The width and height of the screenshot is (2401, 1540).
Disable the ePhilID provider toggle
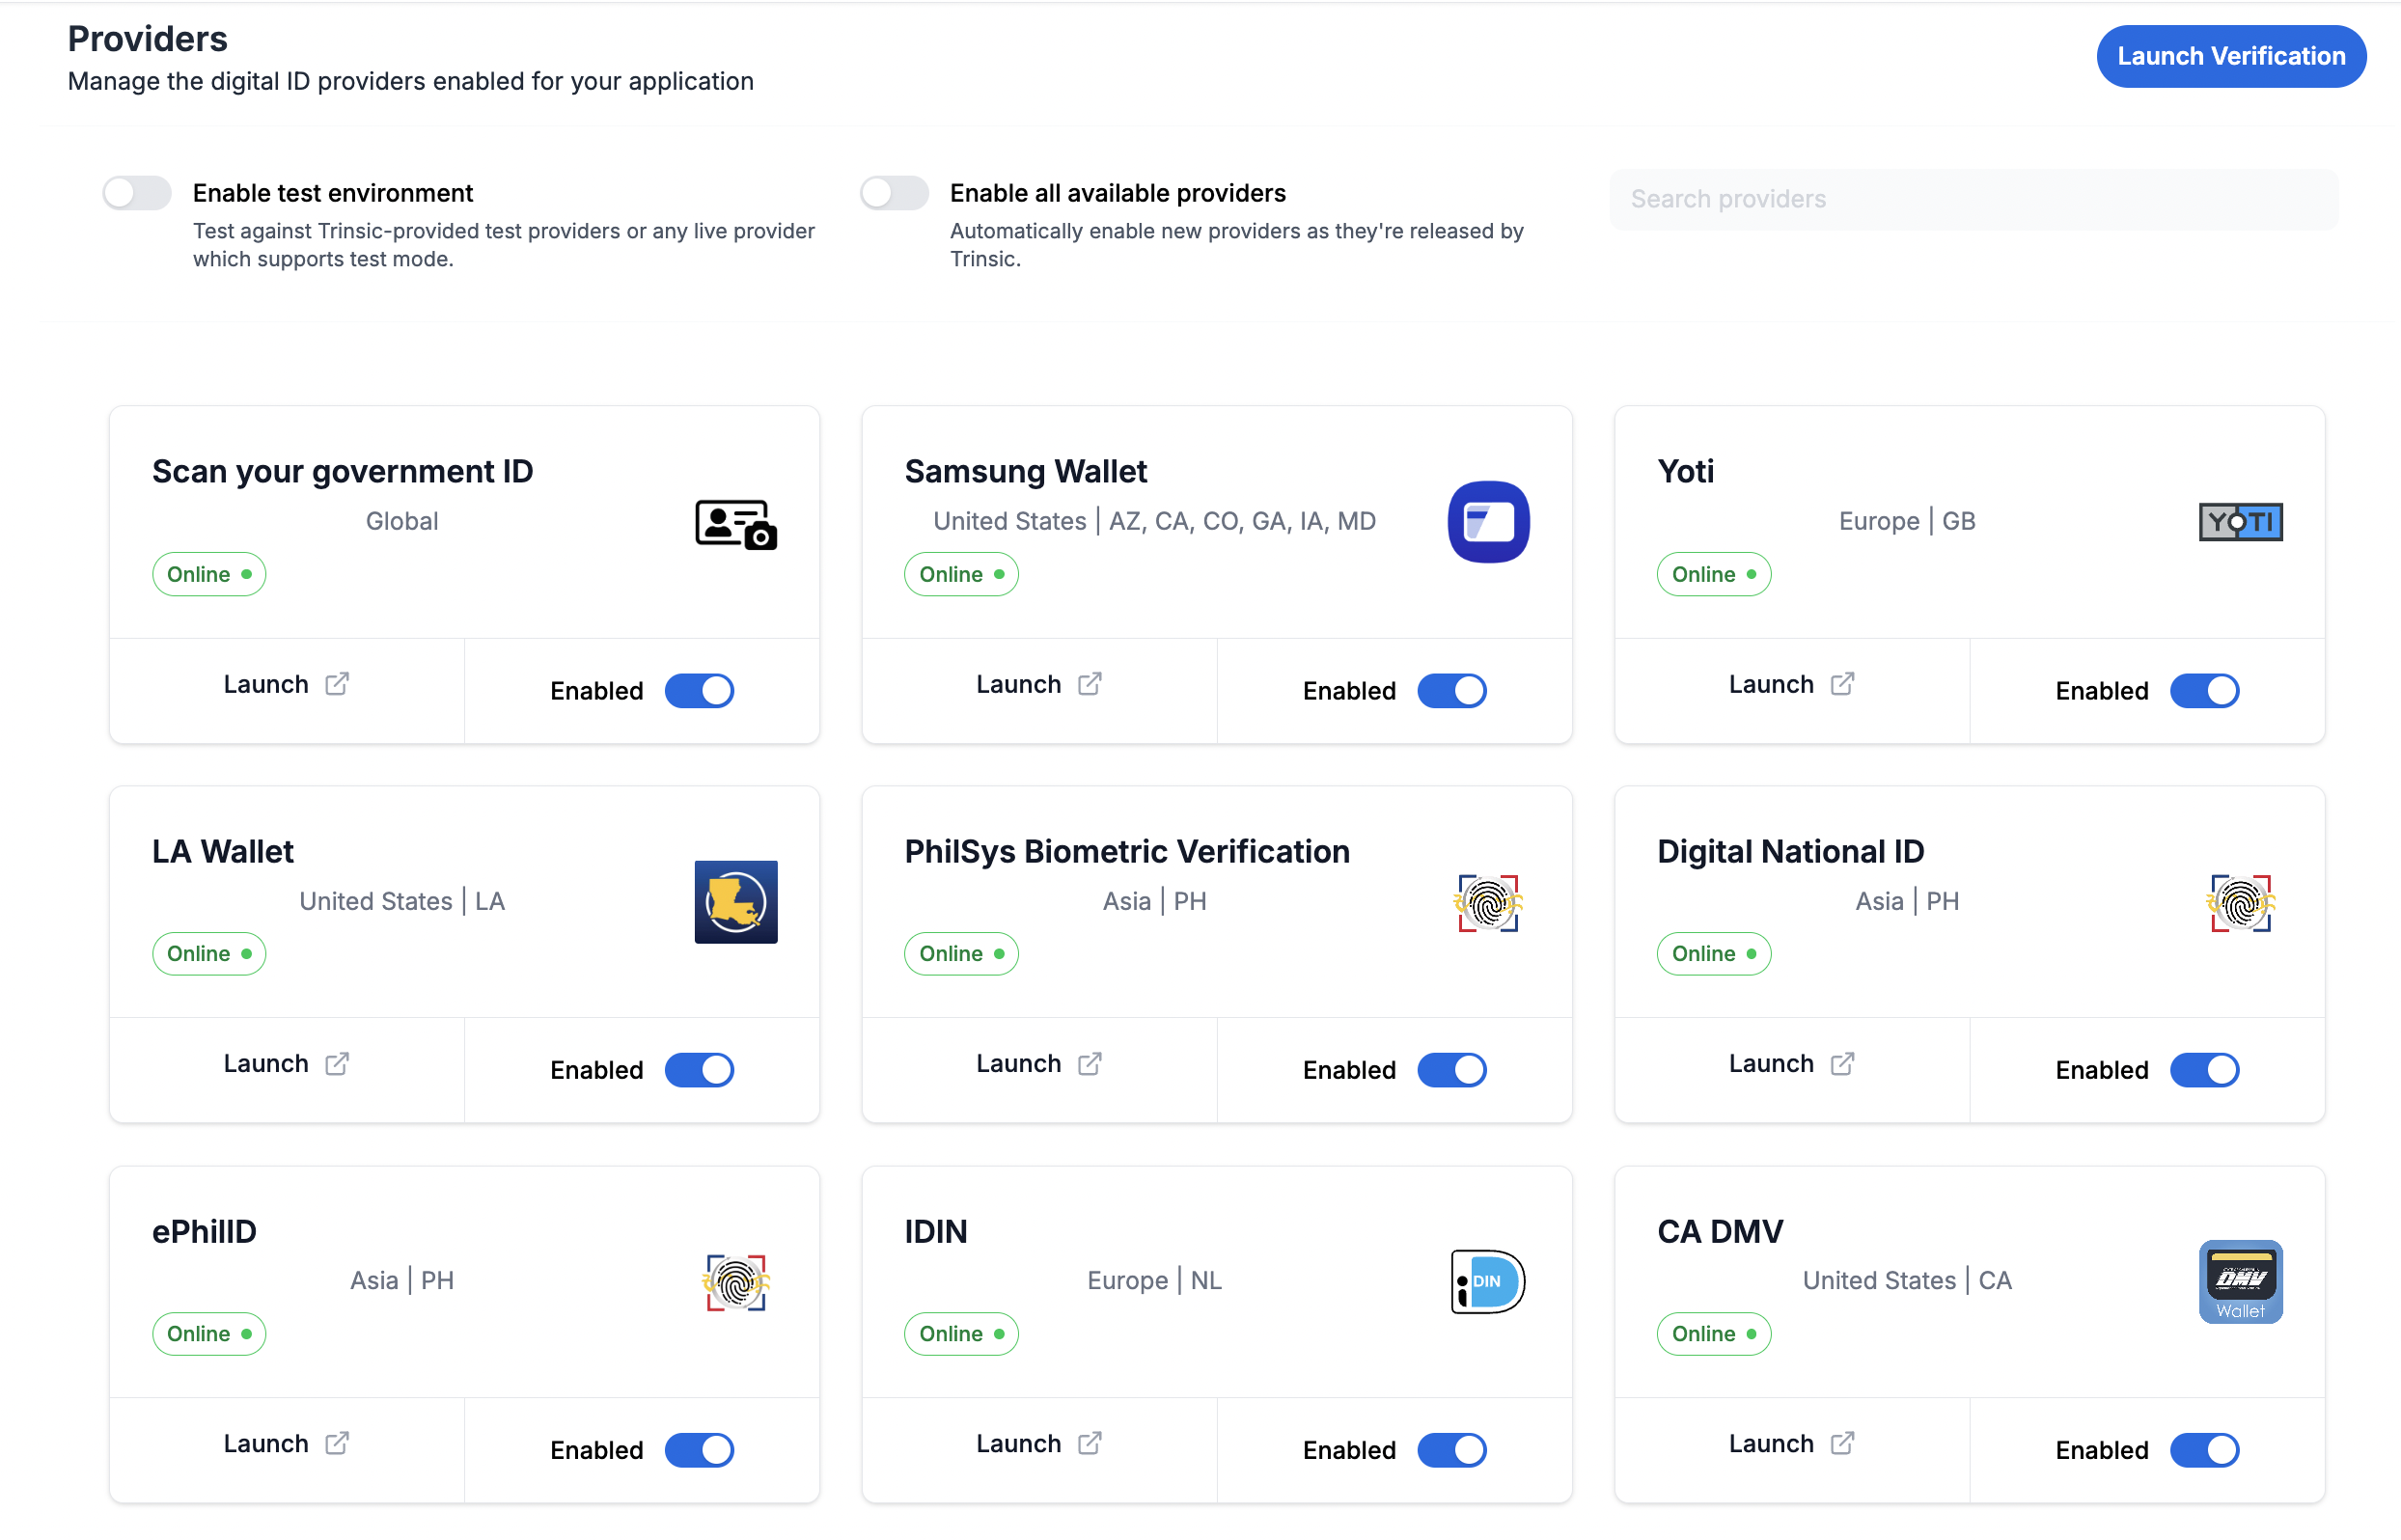click(x=699, y=1450)
